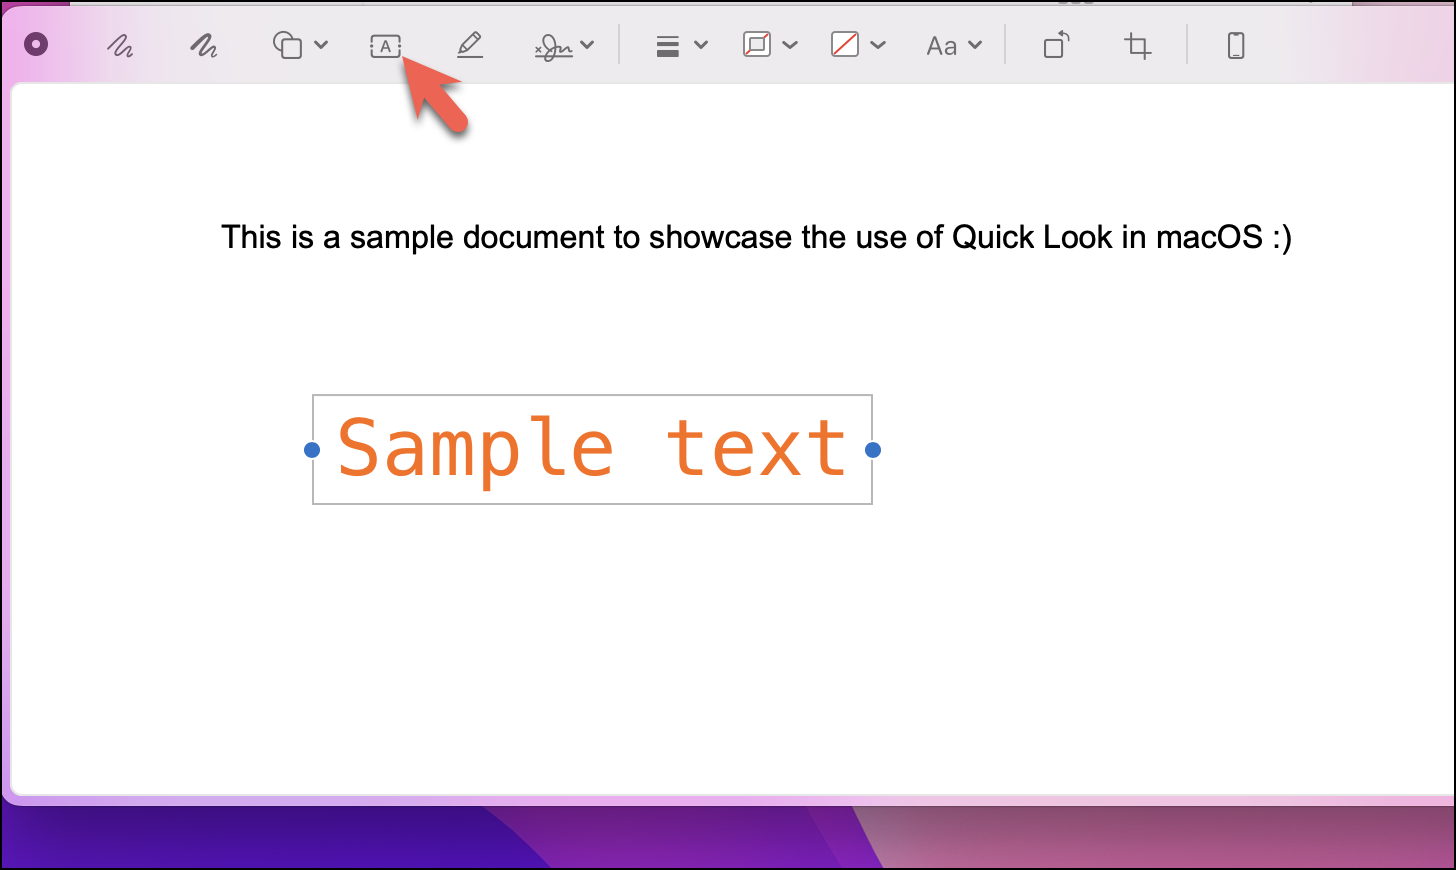
Task: Open the Shape Style line thickness tool
Action: pos(668,46)
